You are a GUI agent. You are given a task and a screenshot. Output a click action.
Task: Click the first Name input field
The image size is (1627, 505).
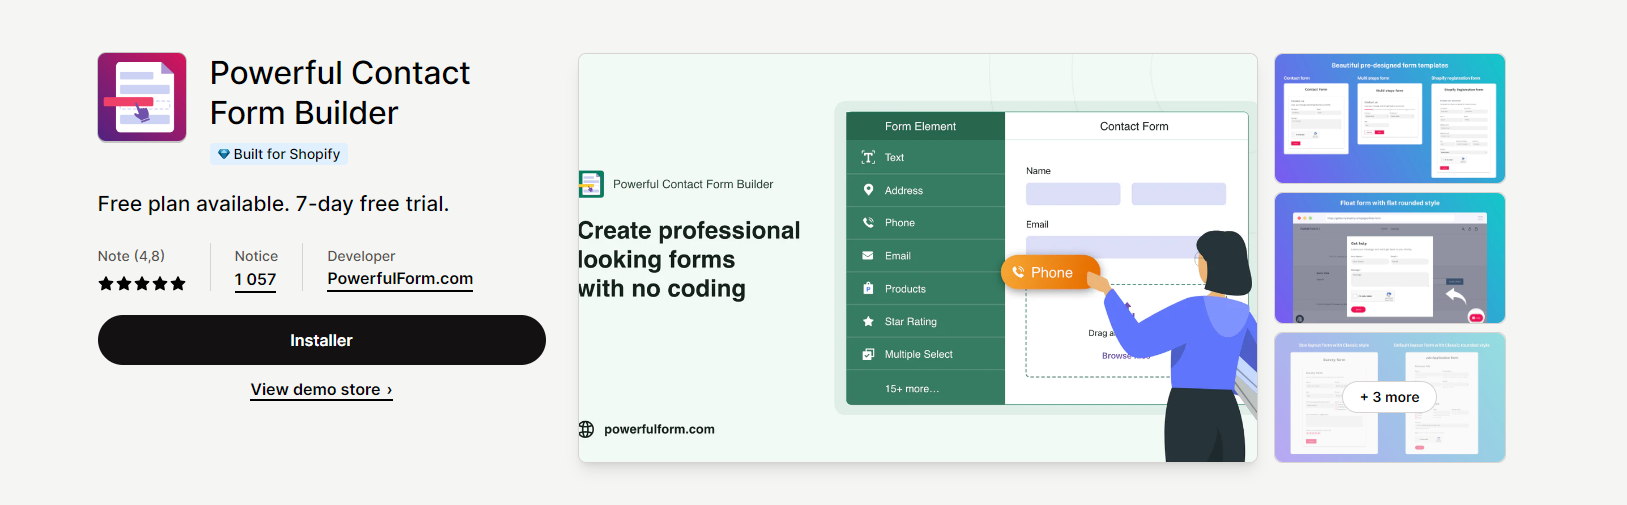point(1073,194)
